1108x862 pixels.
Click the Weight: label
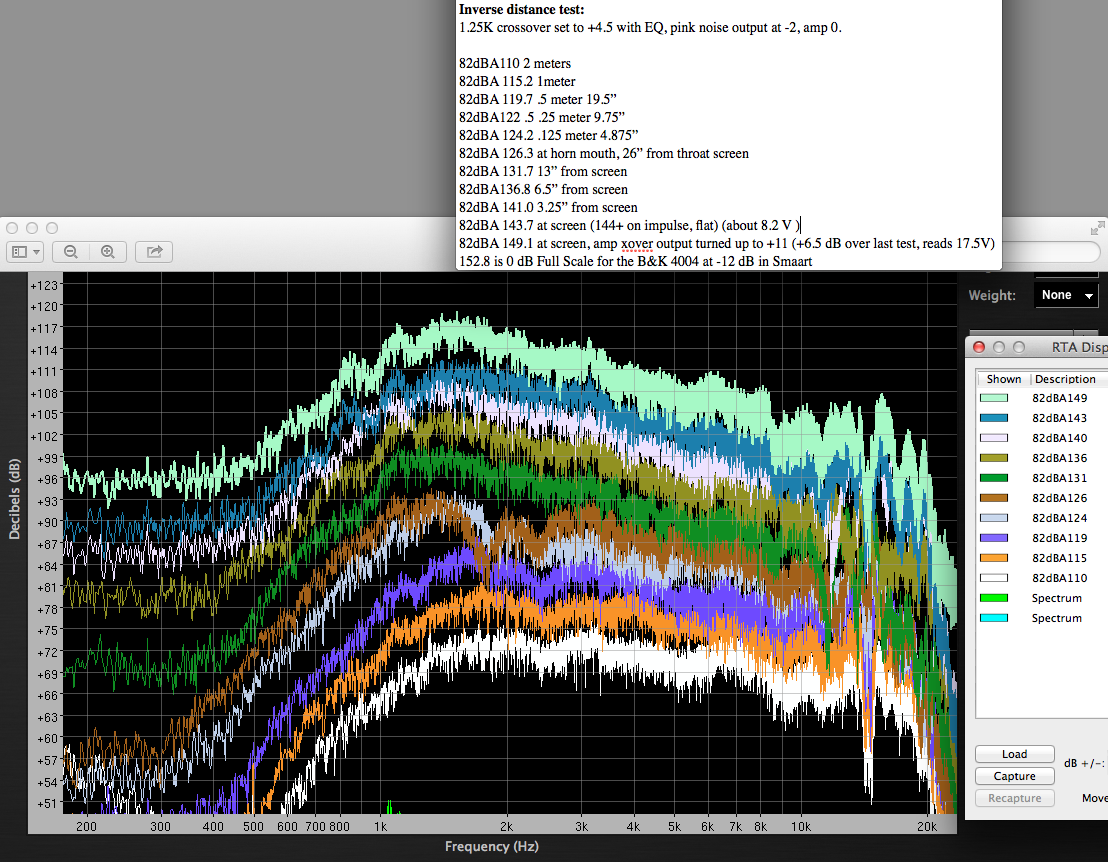click(x=992, y=295)
